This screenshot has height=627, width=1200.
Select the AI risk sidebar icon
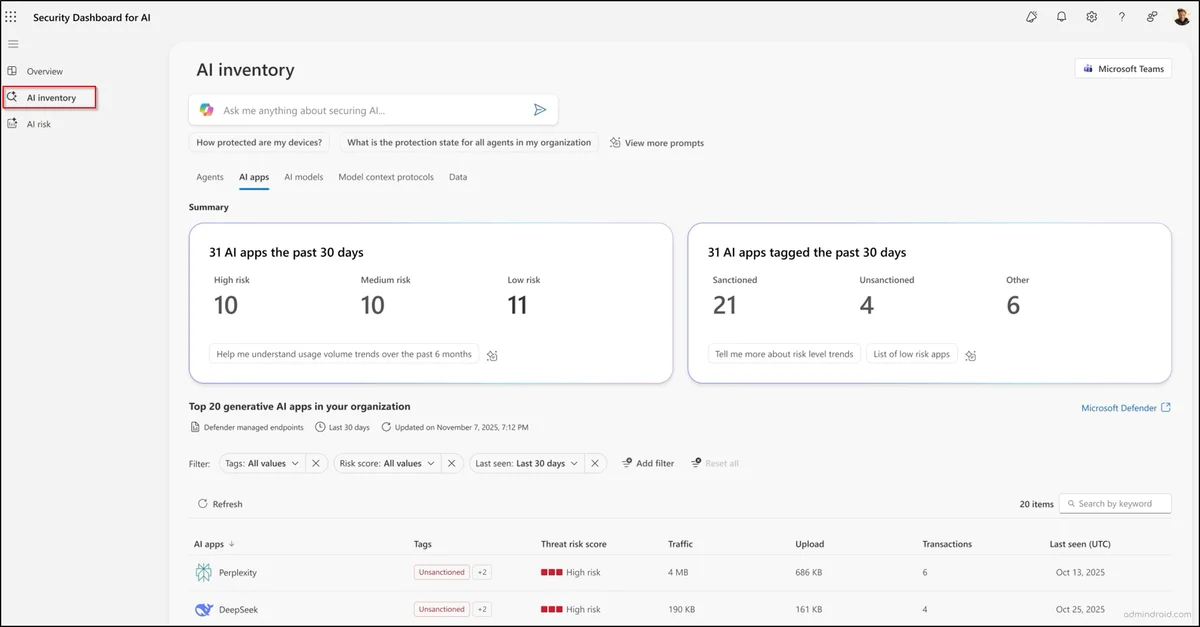pos(14,123)
